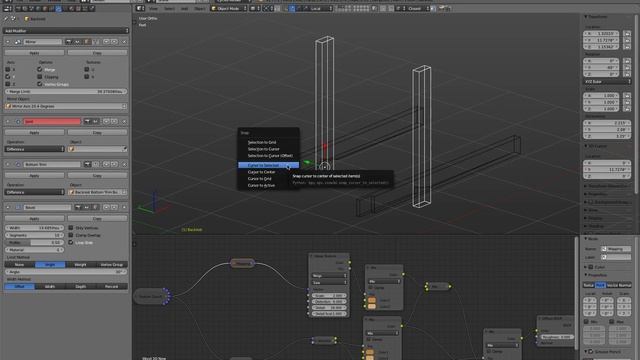
Task: Apply the Mirror modifier
Action: pos(34,53)
